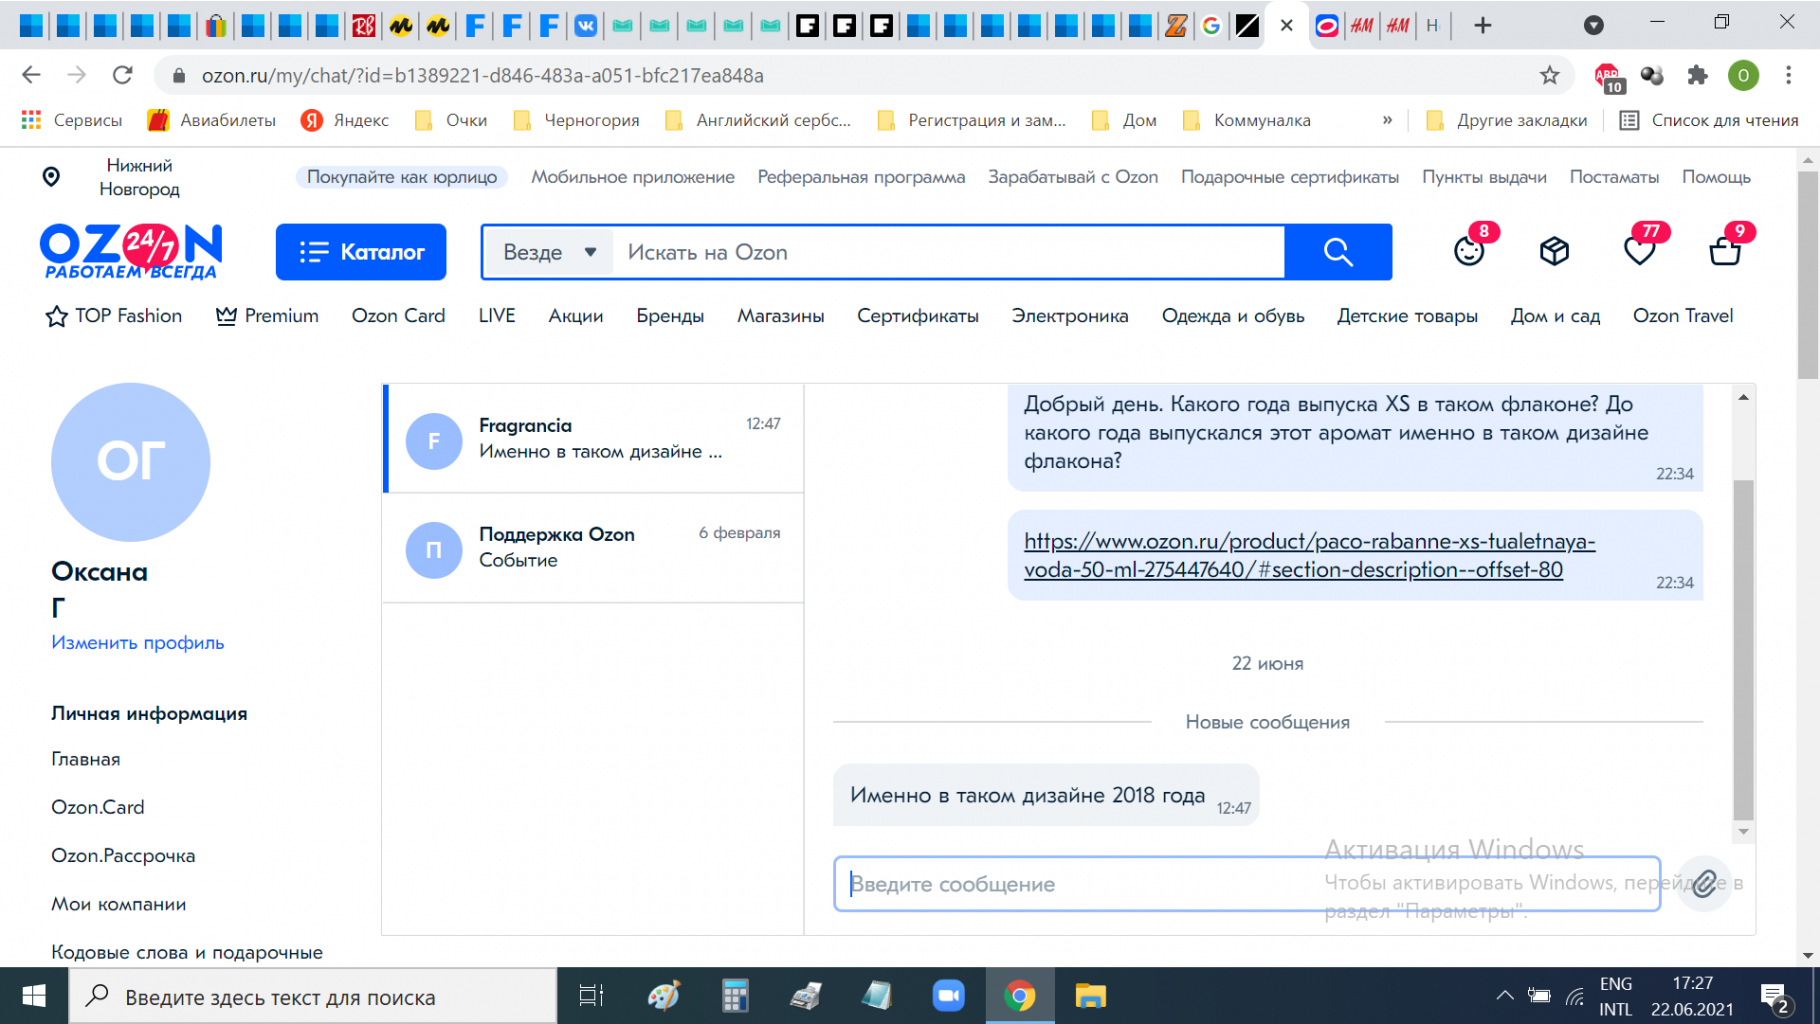
Task: Open Список для чтения
Action: point(1709,120)
